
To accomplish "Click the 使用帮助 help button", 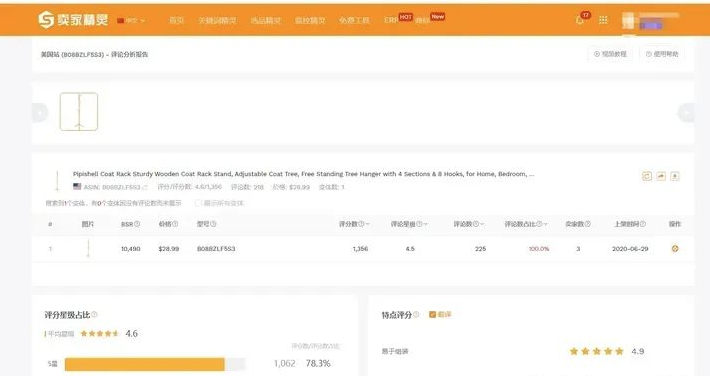I will 662,54.
